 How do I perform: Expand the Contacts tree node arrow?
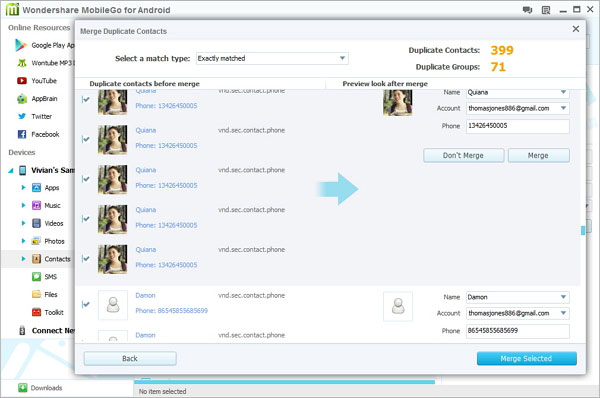pyautogui.click(x=23, y=259)
